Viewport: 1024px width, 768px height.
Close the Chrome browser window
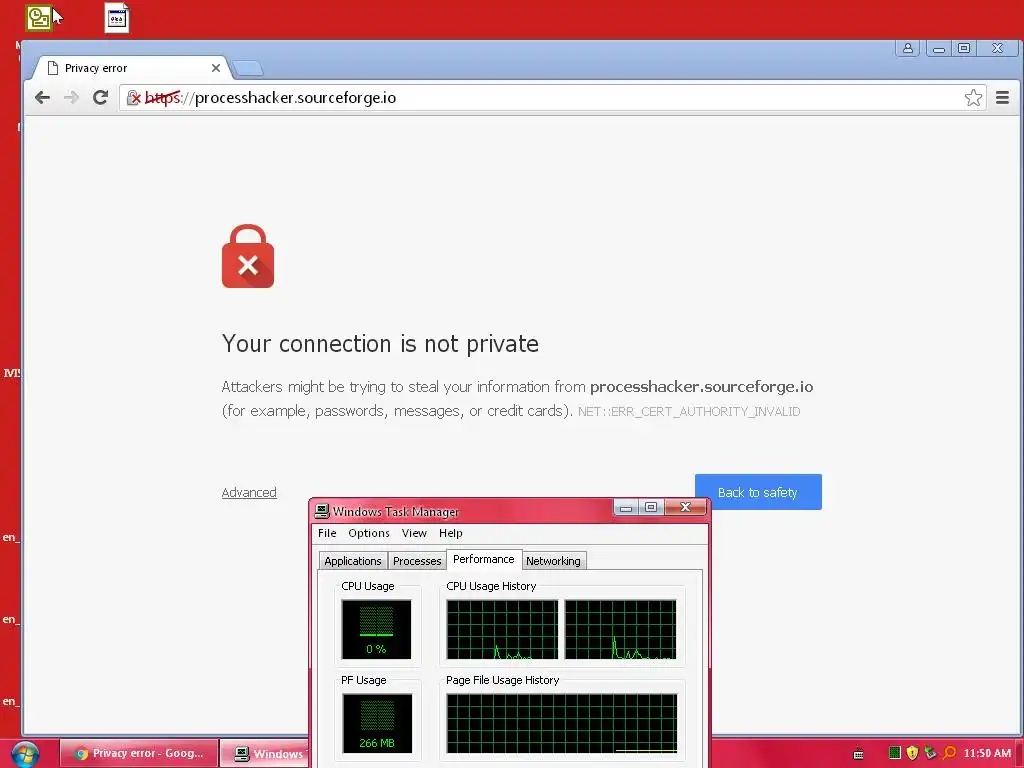(997, 48)
